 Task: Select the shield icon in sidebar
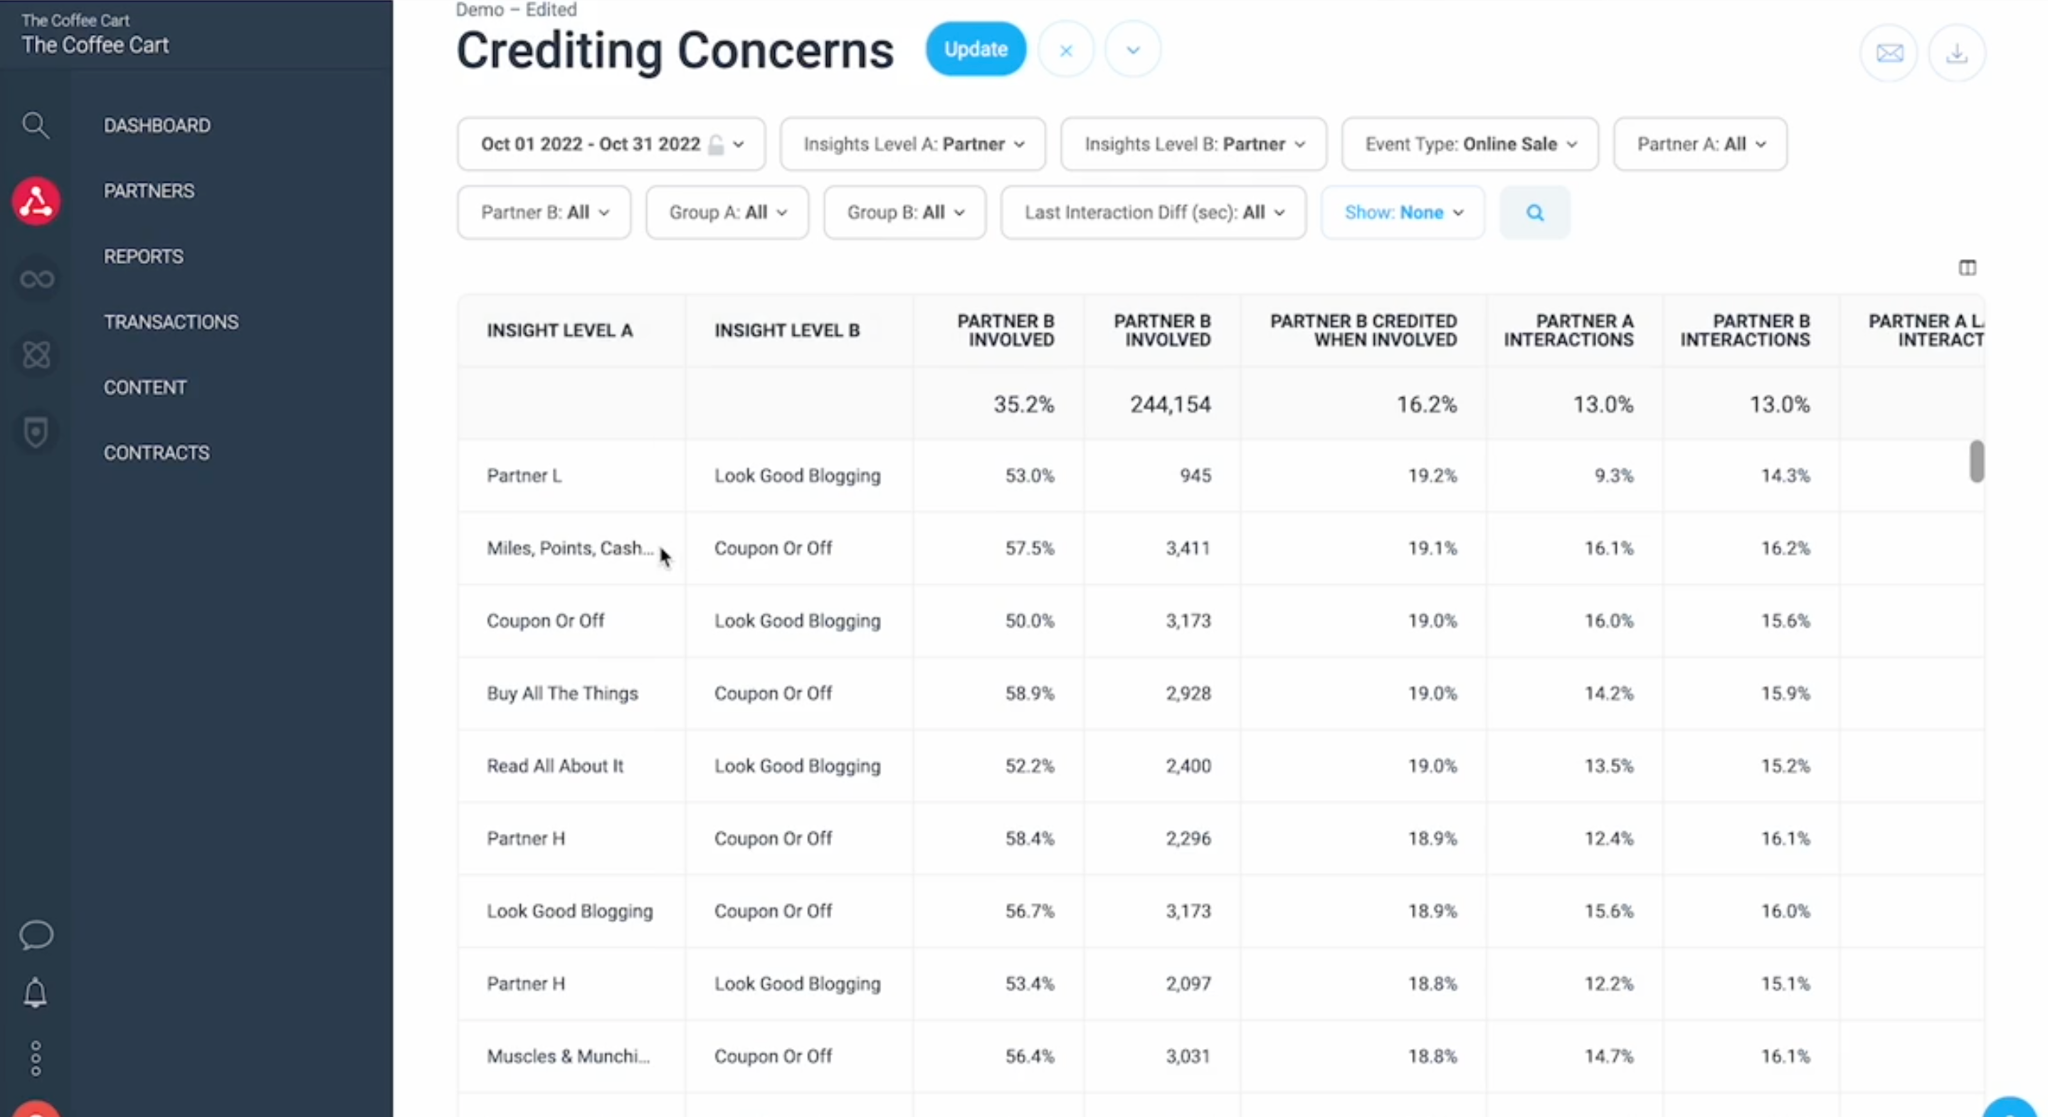36,432
